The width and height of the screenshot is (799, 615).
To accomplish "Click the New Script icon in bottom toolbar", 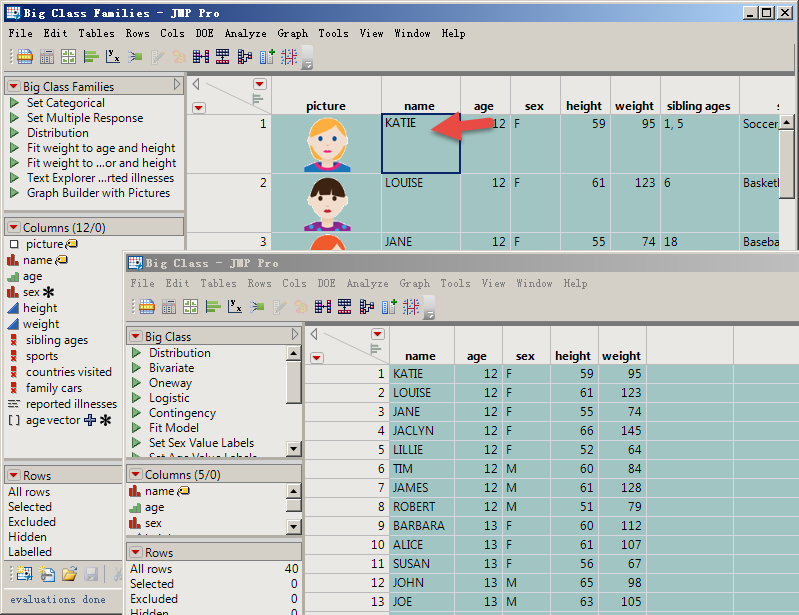I will [47, 573].
